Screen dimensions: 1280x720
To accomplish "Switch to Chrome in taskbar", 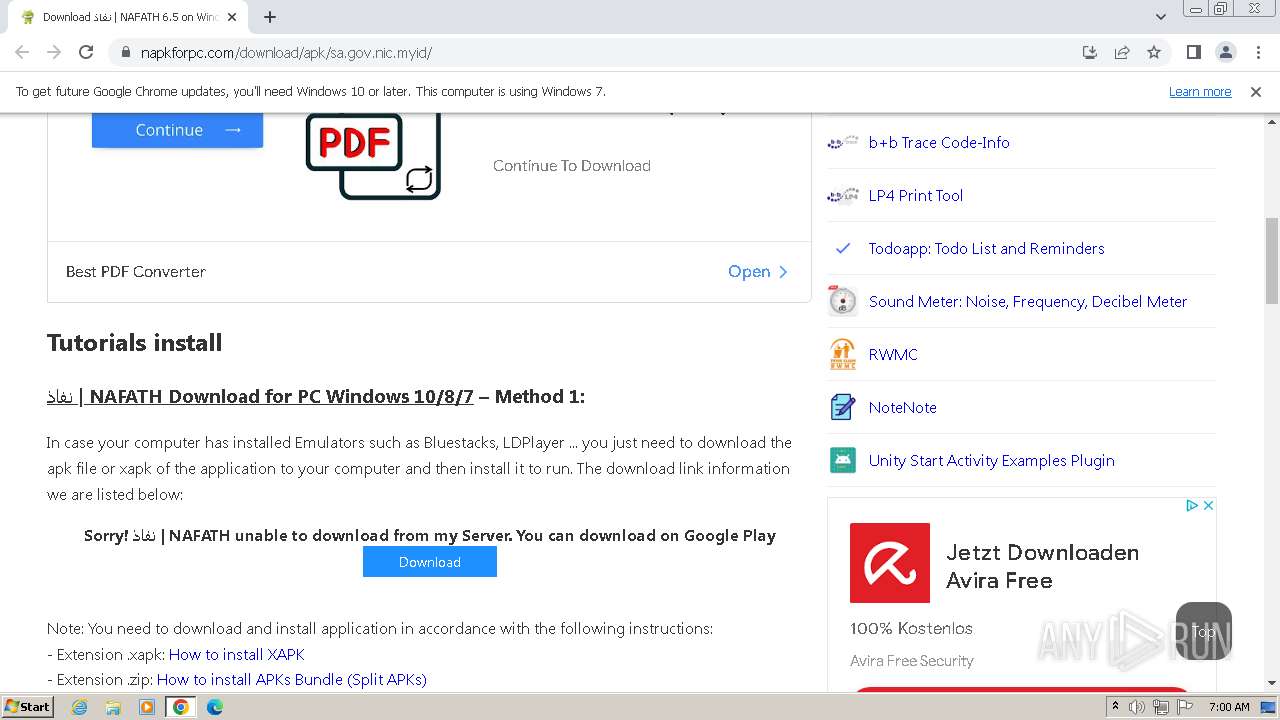I will click(x=181, y=707).
